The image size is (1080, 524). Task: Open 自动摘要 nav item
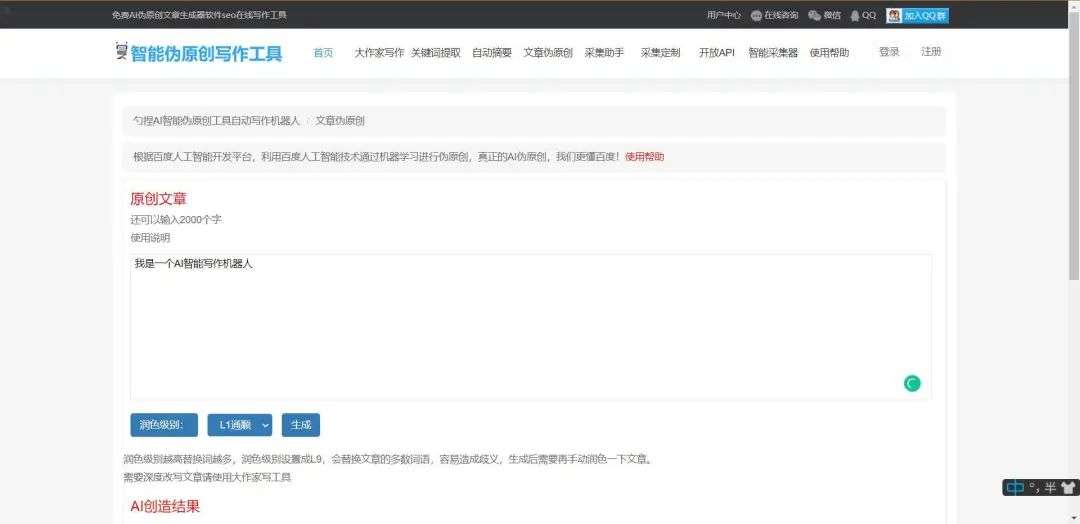[x=492, y=52]
